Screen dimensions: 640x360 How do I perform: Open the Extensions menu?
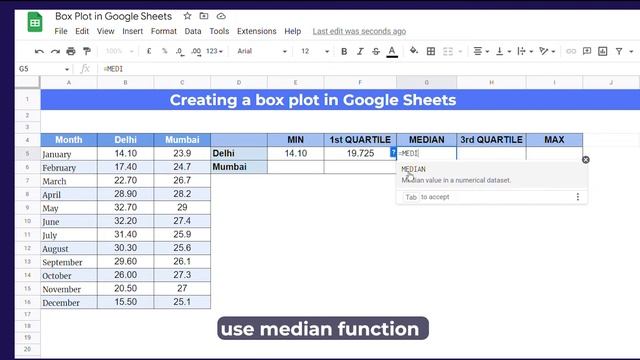[257, 31]
